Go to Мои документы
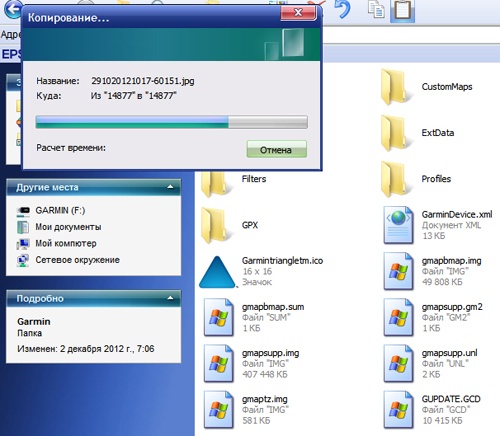The image size is (500, 436). tap(68, 227)
